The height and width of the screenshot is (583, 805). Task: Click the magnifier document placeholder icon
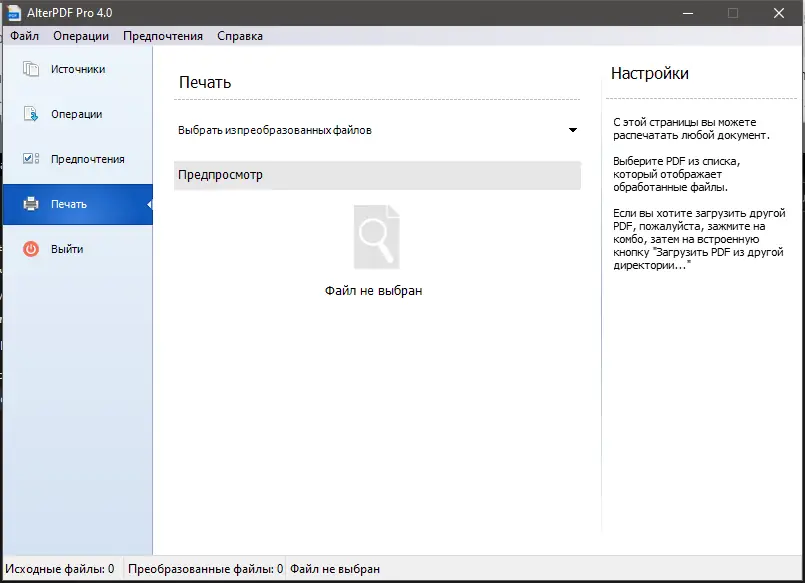[375, 237]
